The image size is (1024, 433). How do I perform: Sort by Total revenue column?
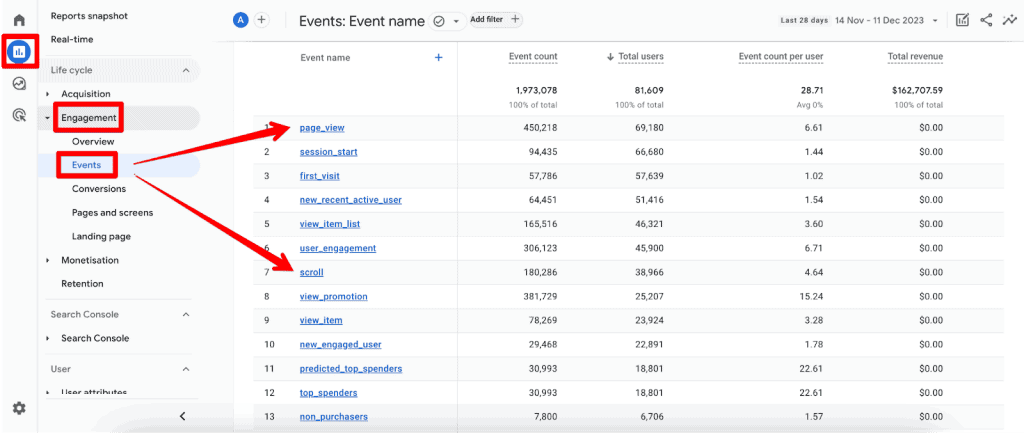pos(915,57)
